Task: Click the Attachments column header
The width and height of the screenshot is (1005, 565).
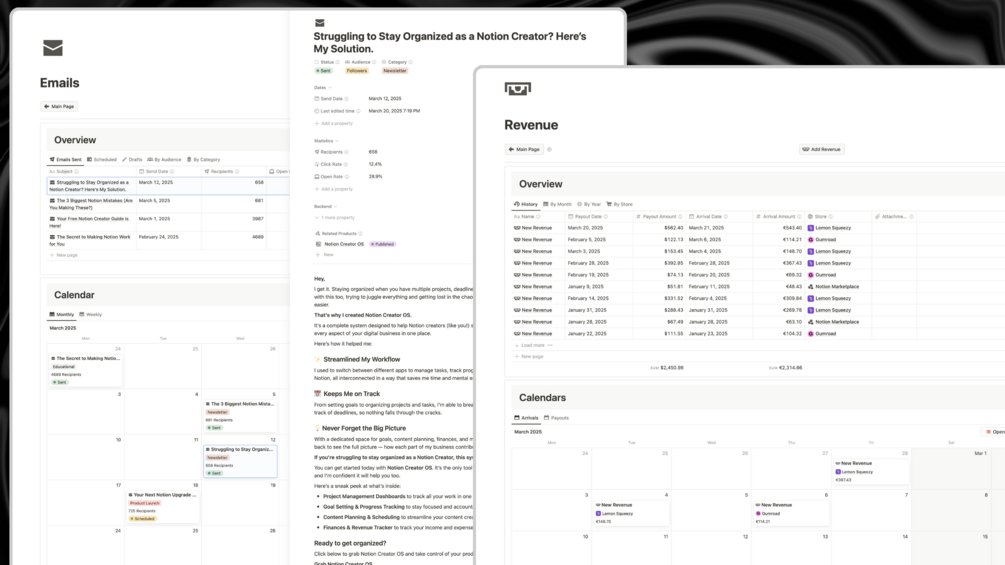Action: (x=894, y=217)
